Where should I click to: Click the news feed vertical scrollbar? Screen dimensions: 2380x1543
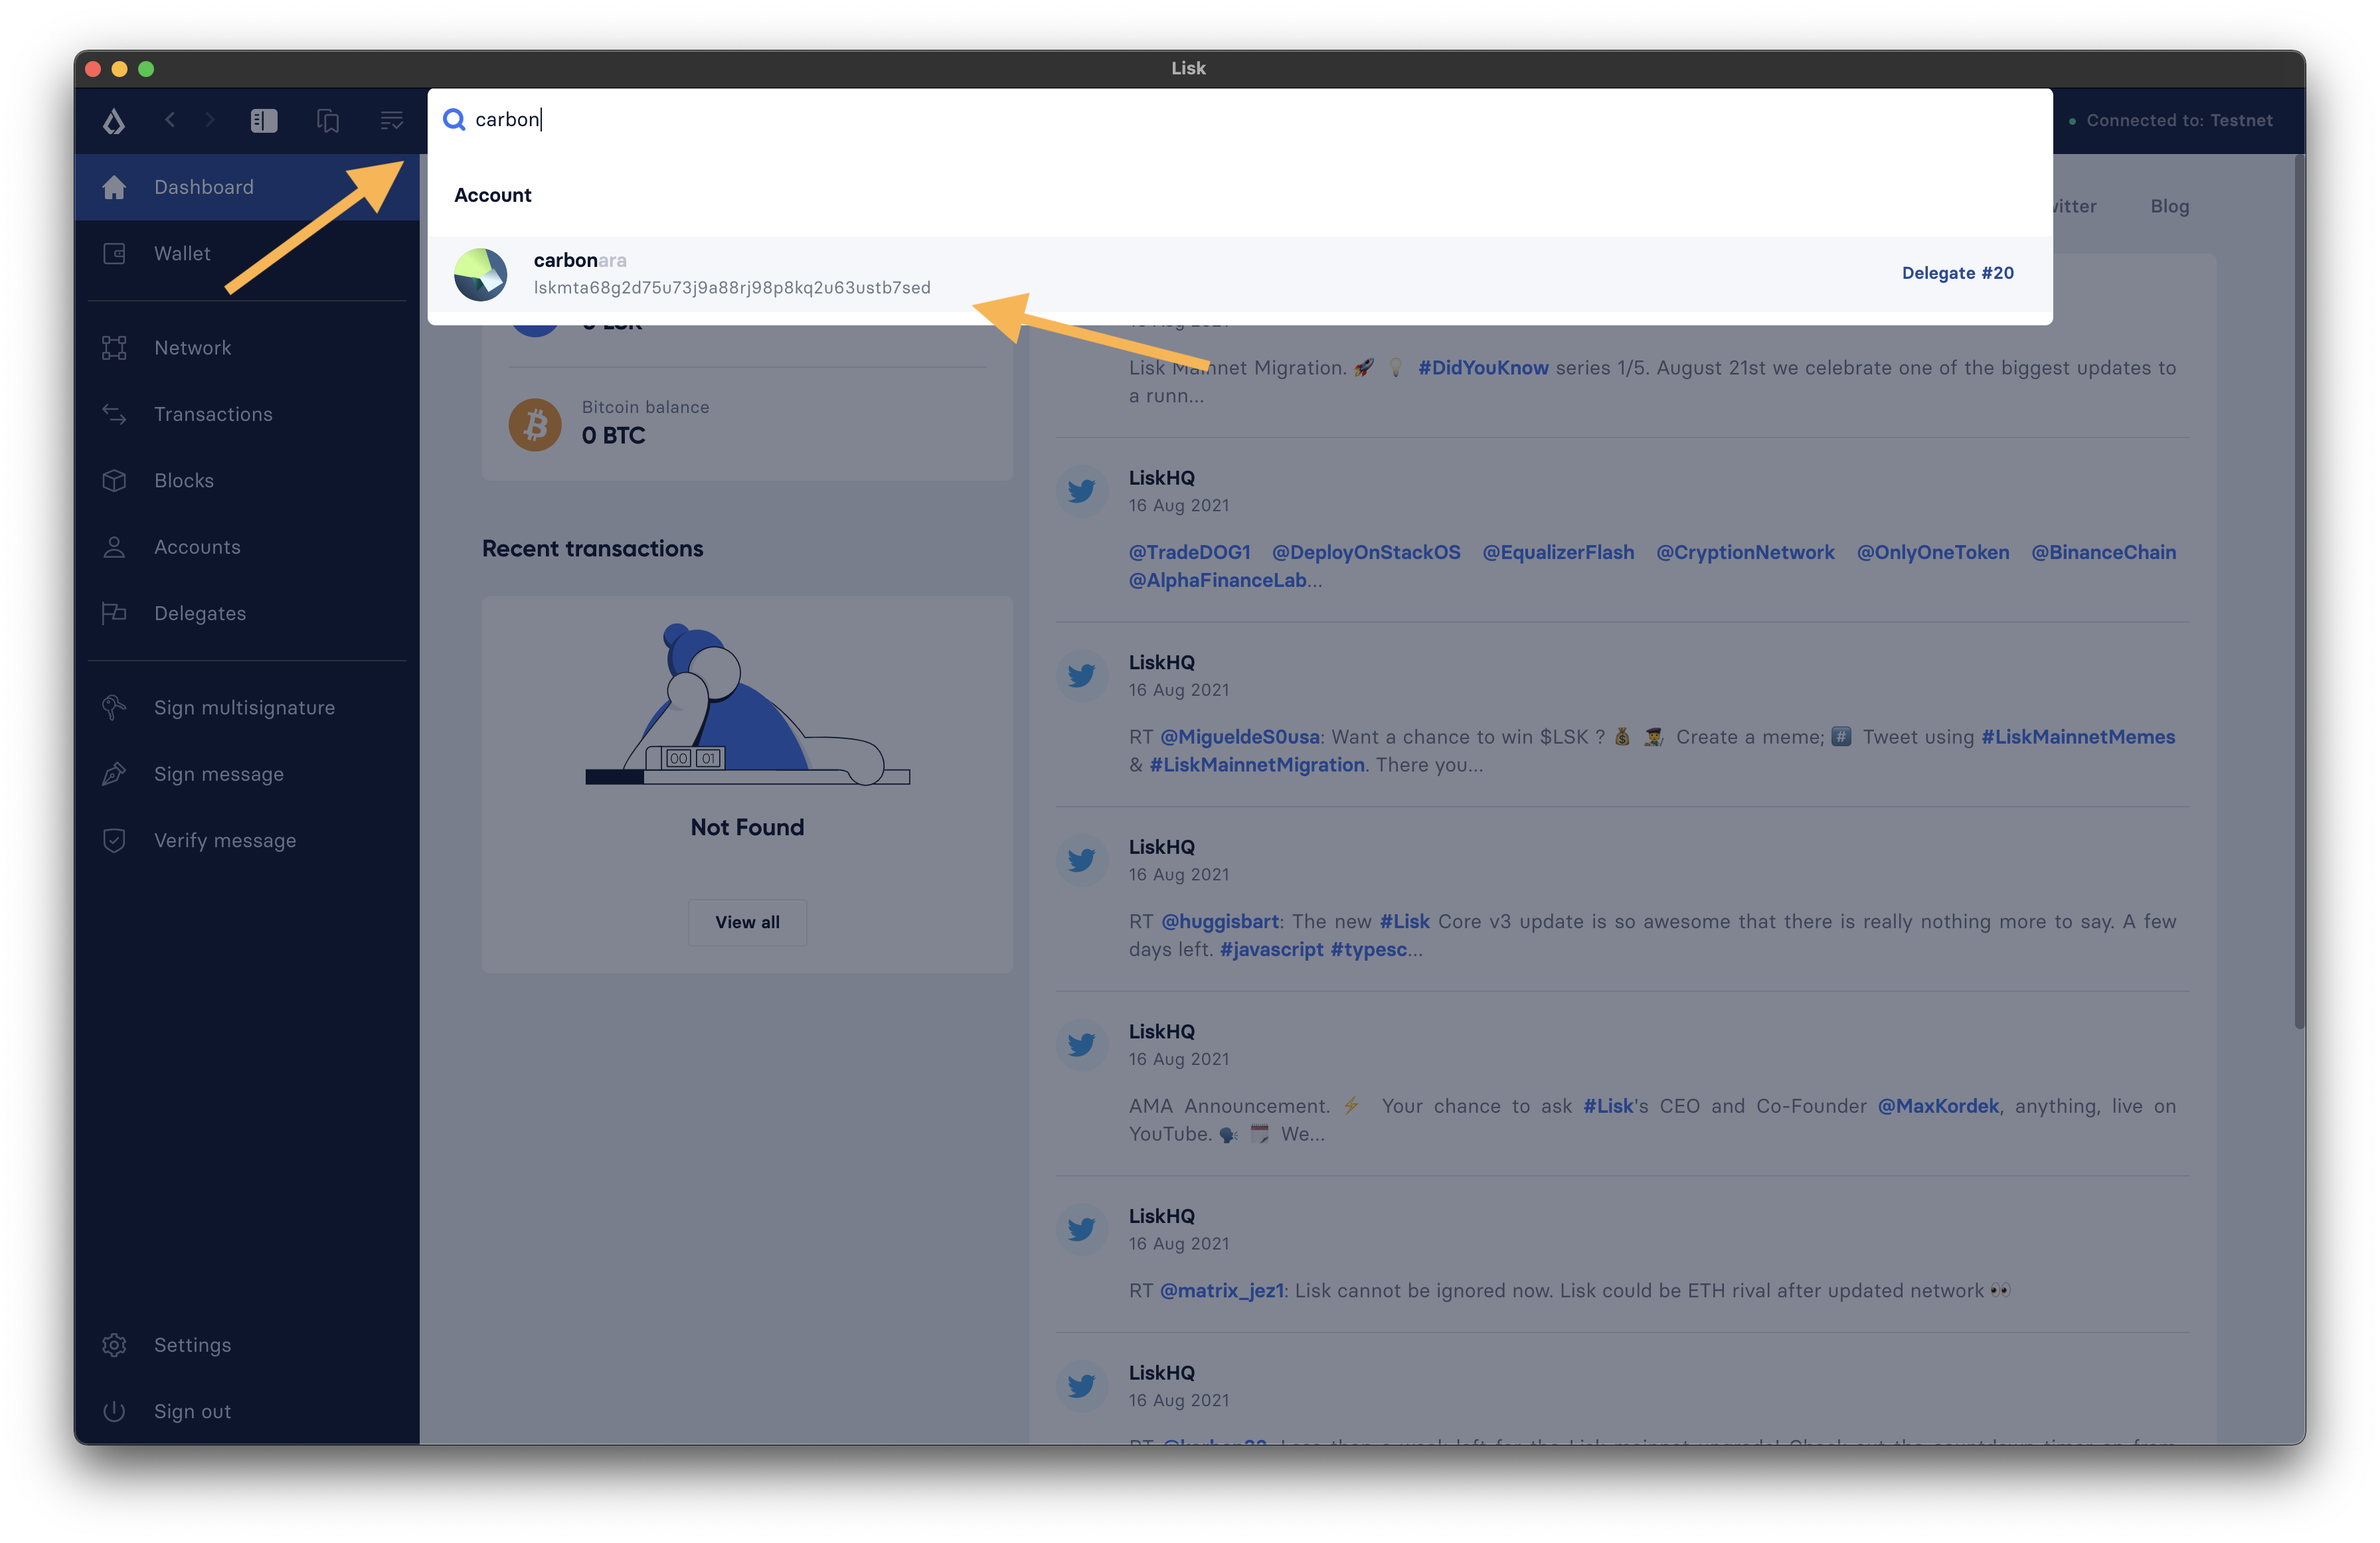[x=2299, y=590]
